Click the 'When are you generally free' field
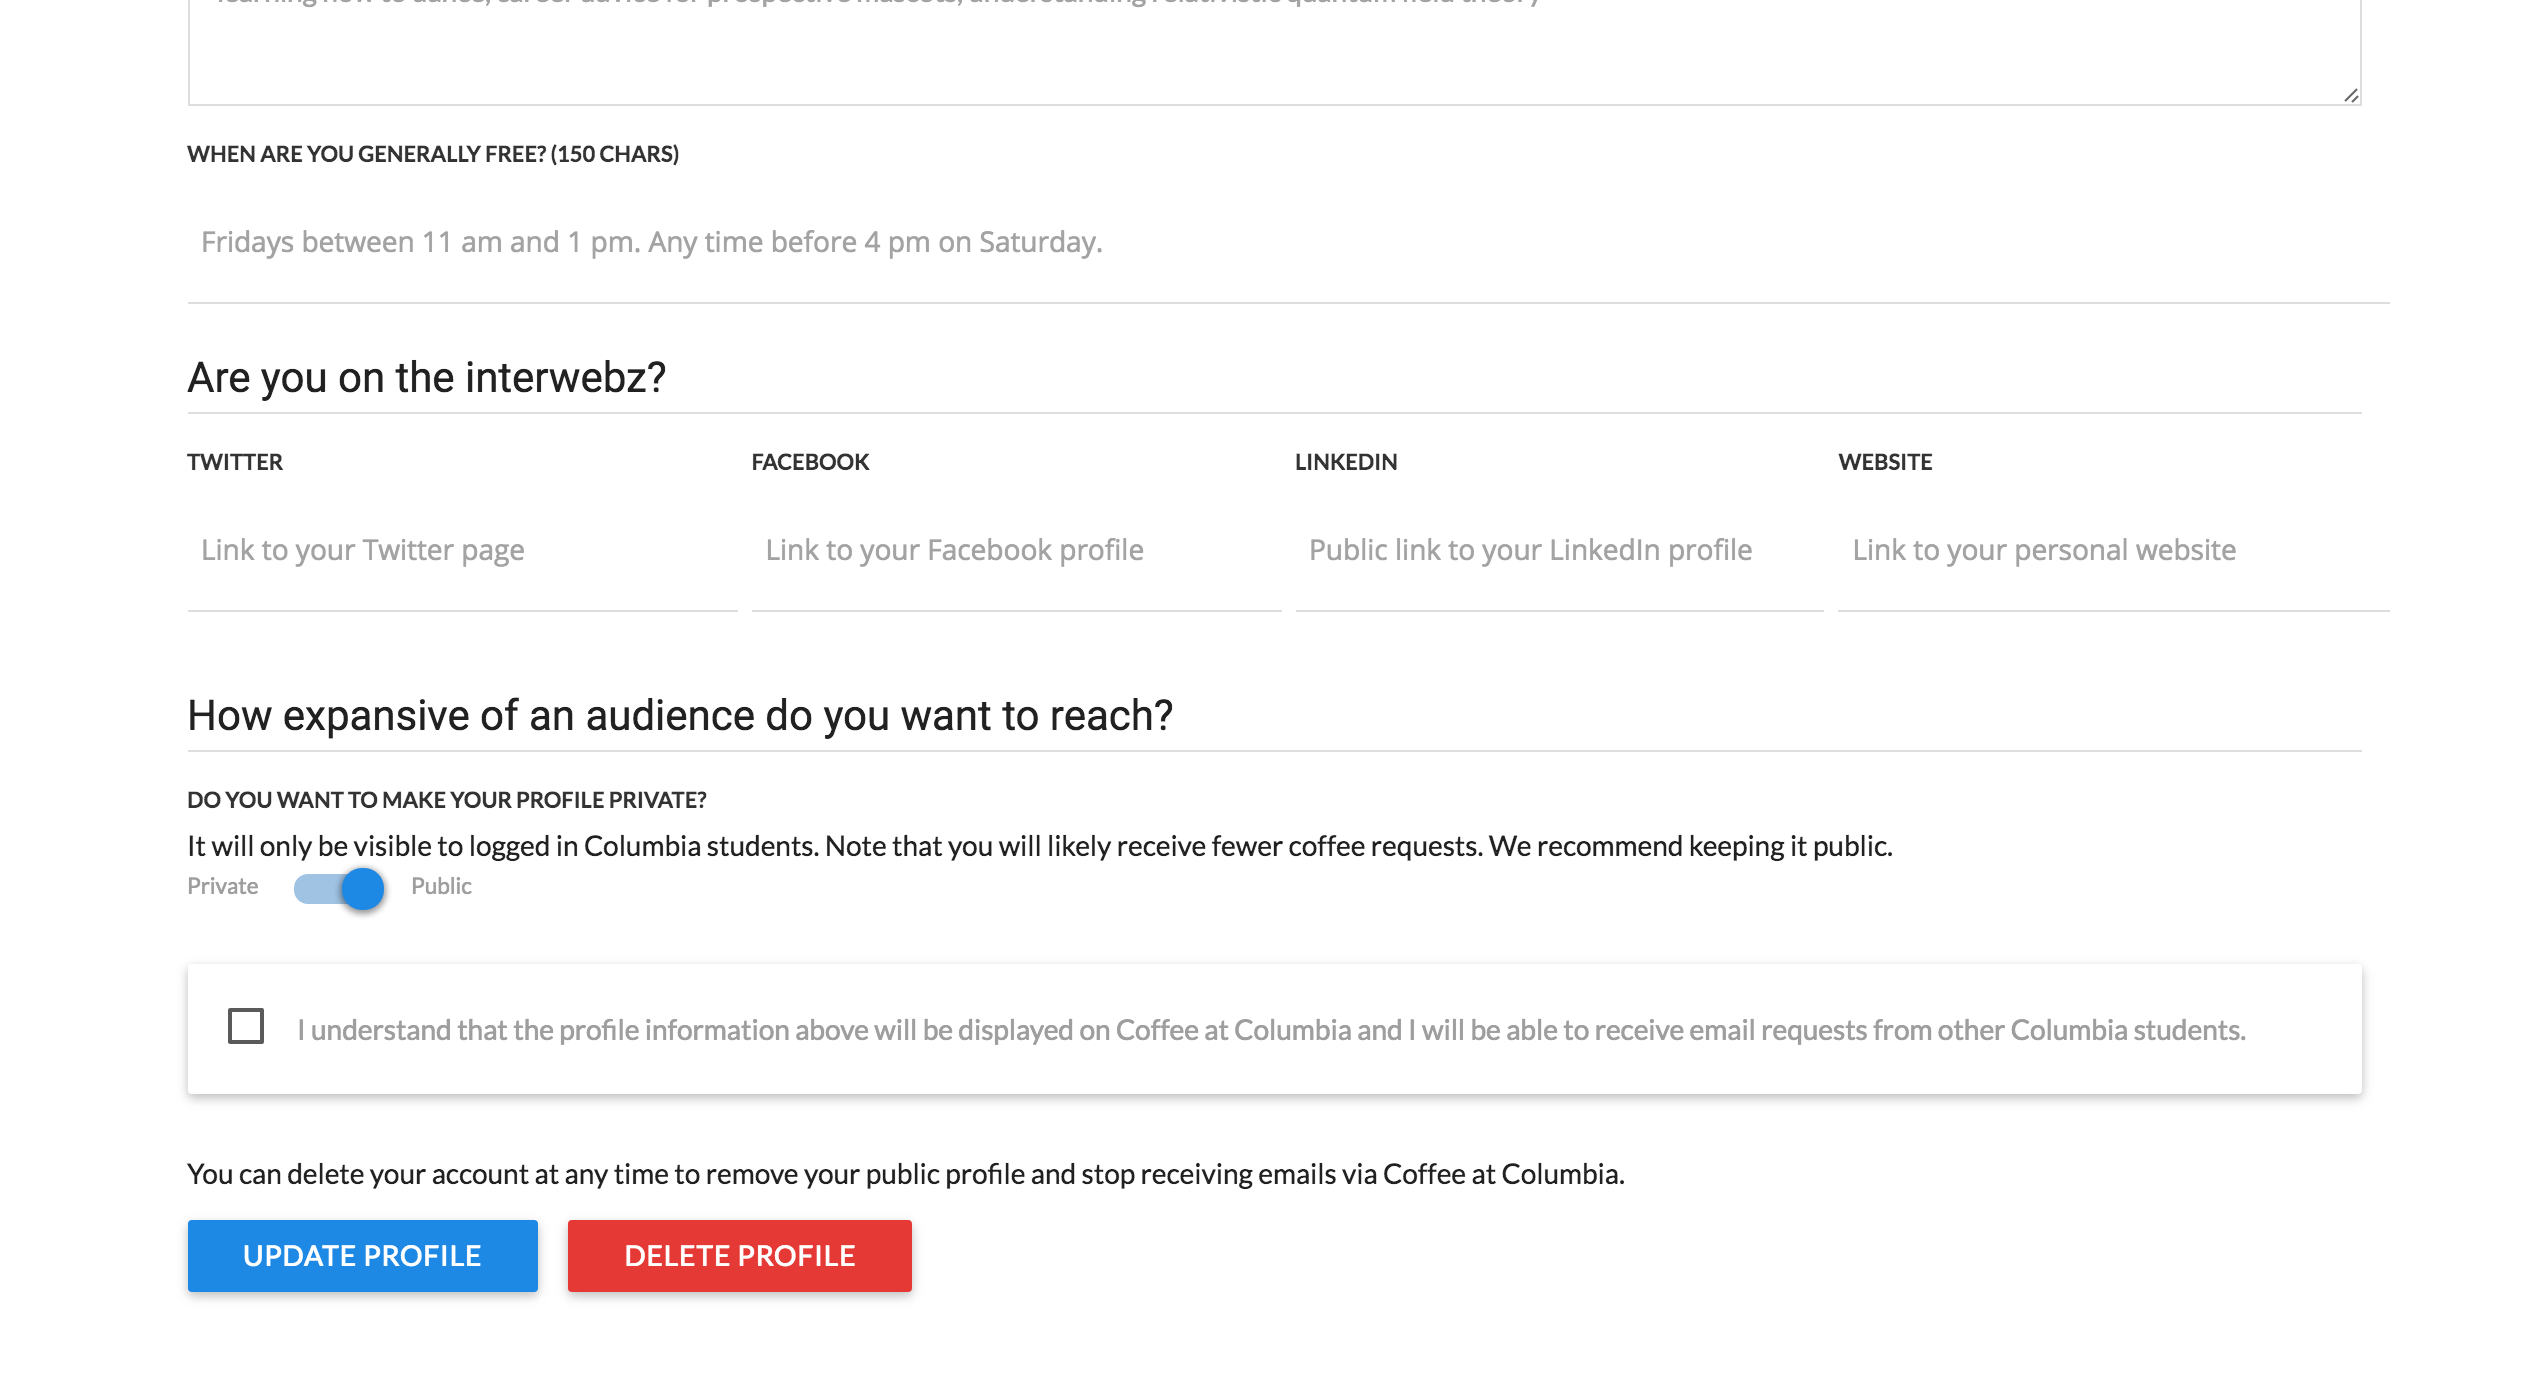This screenshot has height=1388, width=2540. click(1287, 243)
